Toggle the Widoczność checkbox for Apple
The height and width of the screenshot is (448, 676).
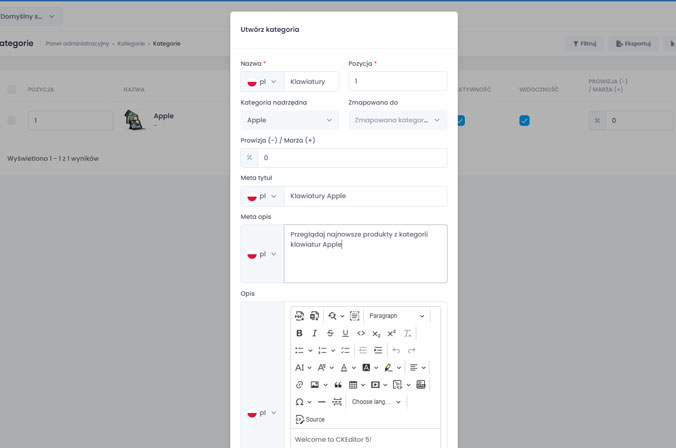coord(524,121)
